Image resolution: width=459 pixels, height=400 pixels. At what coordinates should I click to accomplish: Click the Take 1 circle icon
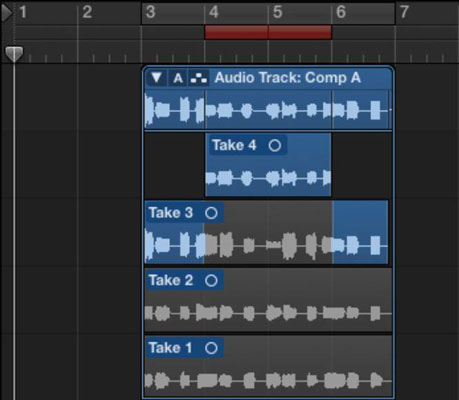(x=211, y=348)
